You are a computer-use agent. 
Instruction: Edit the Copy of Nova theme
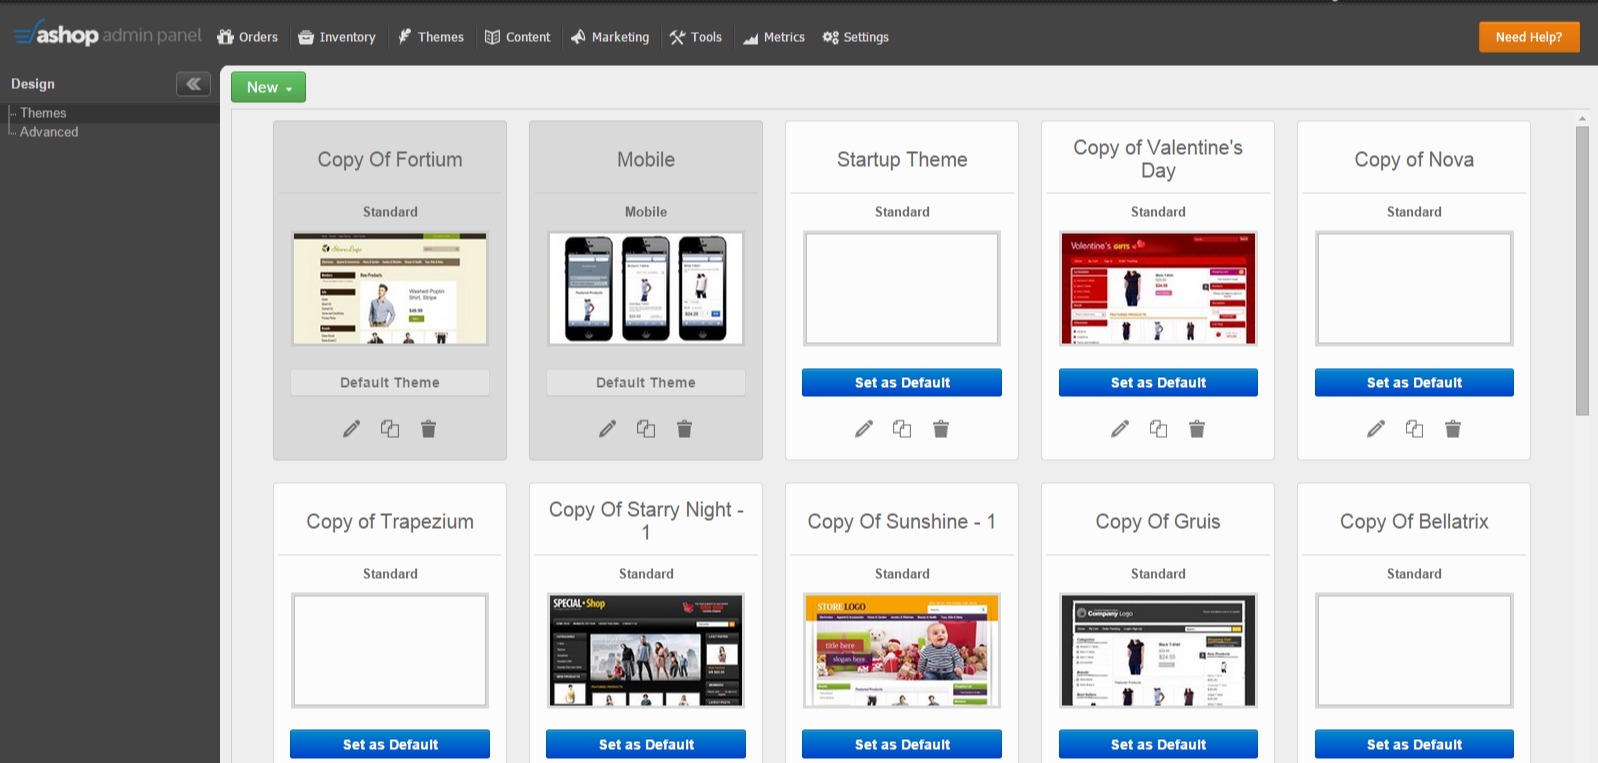pyautogui.click(x=1376, y=429)
